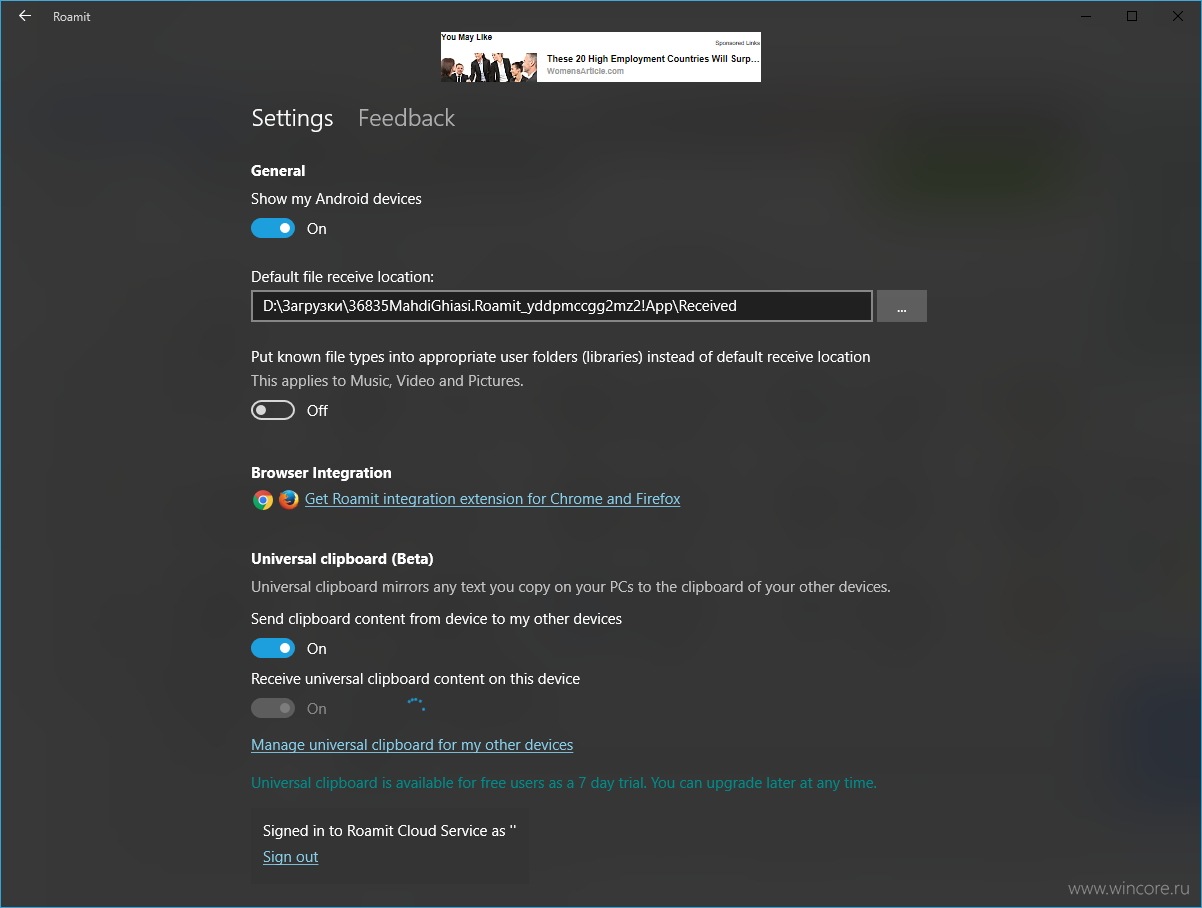Go back with the arrow icon
The image size is (1202, 908).
[x=25, y=16]
